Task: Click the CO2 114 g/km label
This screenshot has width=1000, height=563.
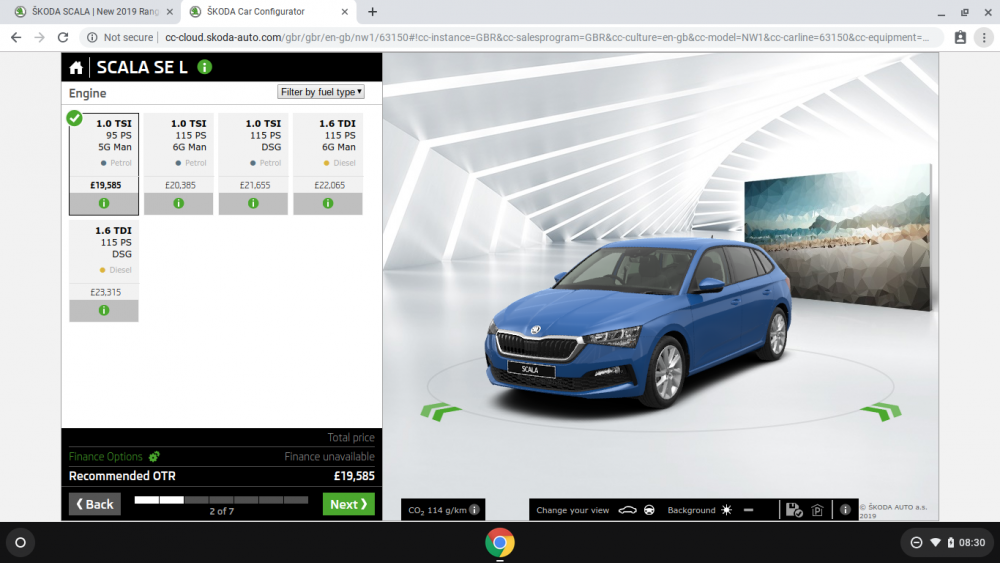Action: click(438, 510)
